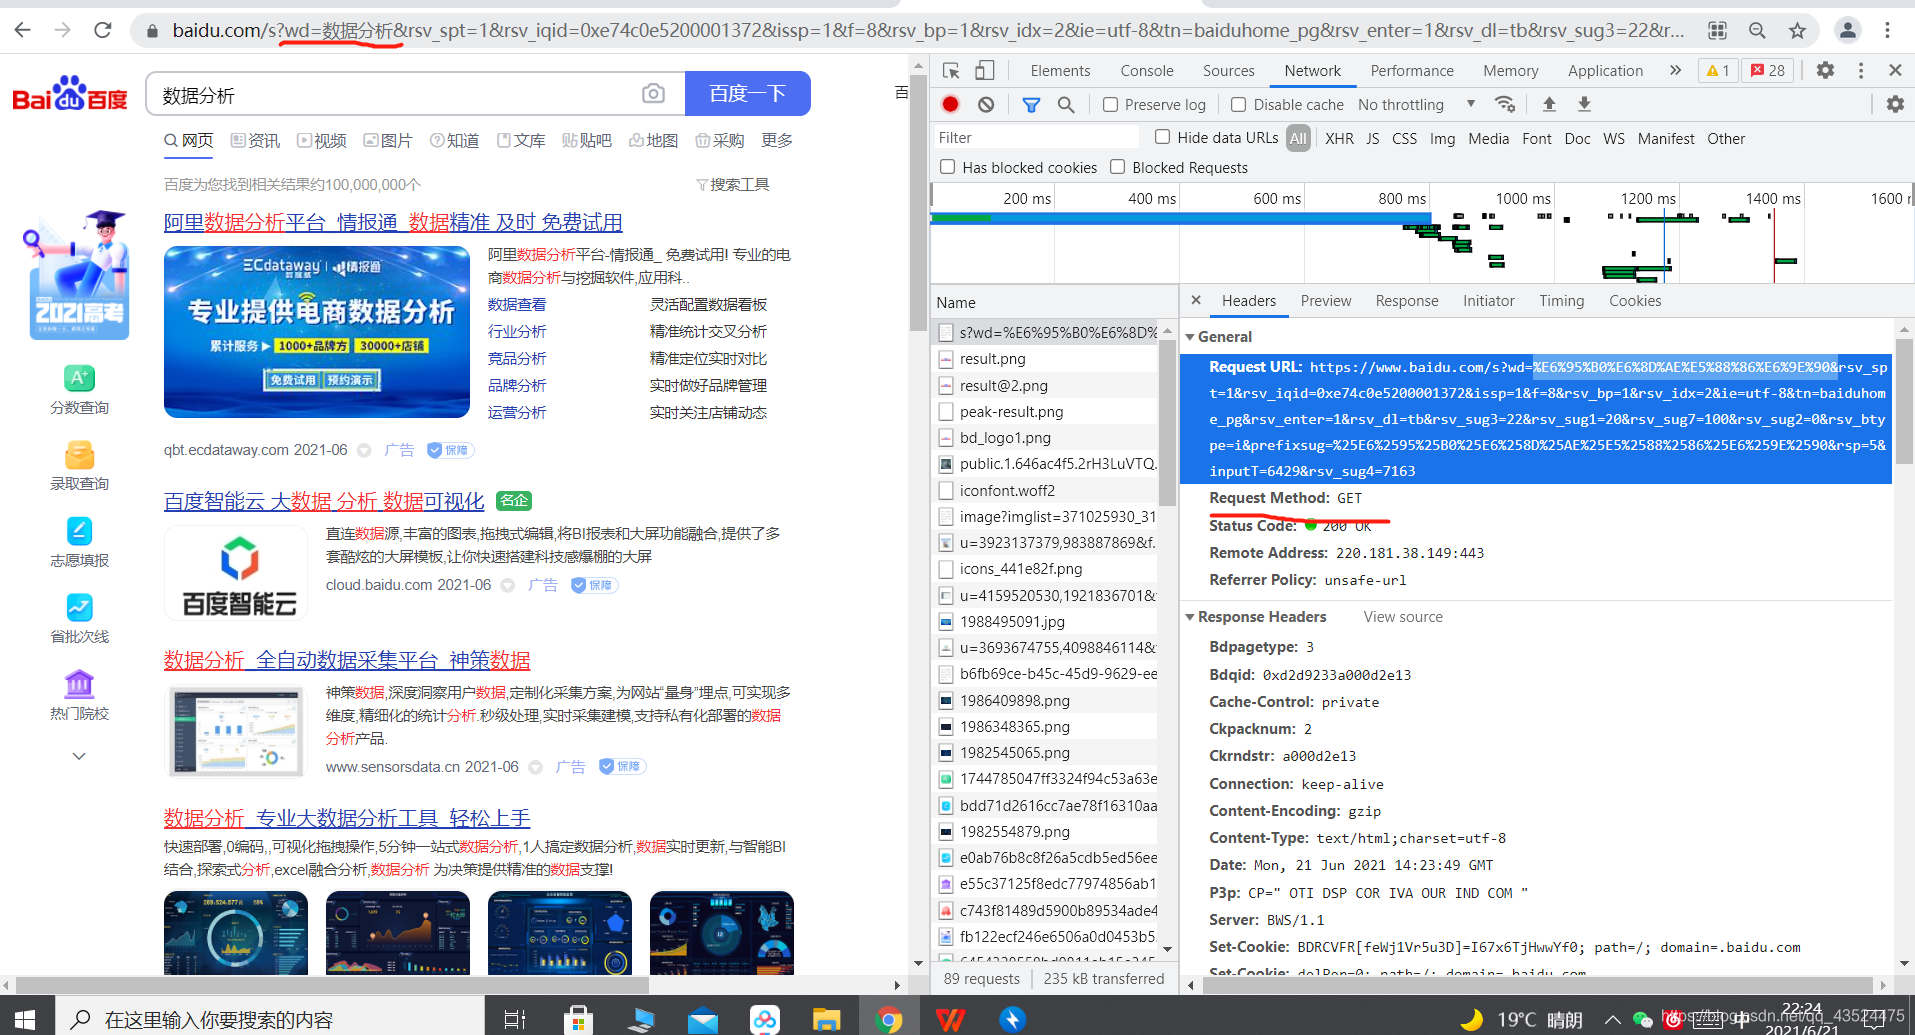
Task: Open search in Network panel
Action: (x=1066, y=104)
